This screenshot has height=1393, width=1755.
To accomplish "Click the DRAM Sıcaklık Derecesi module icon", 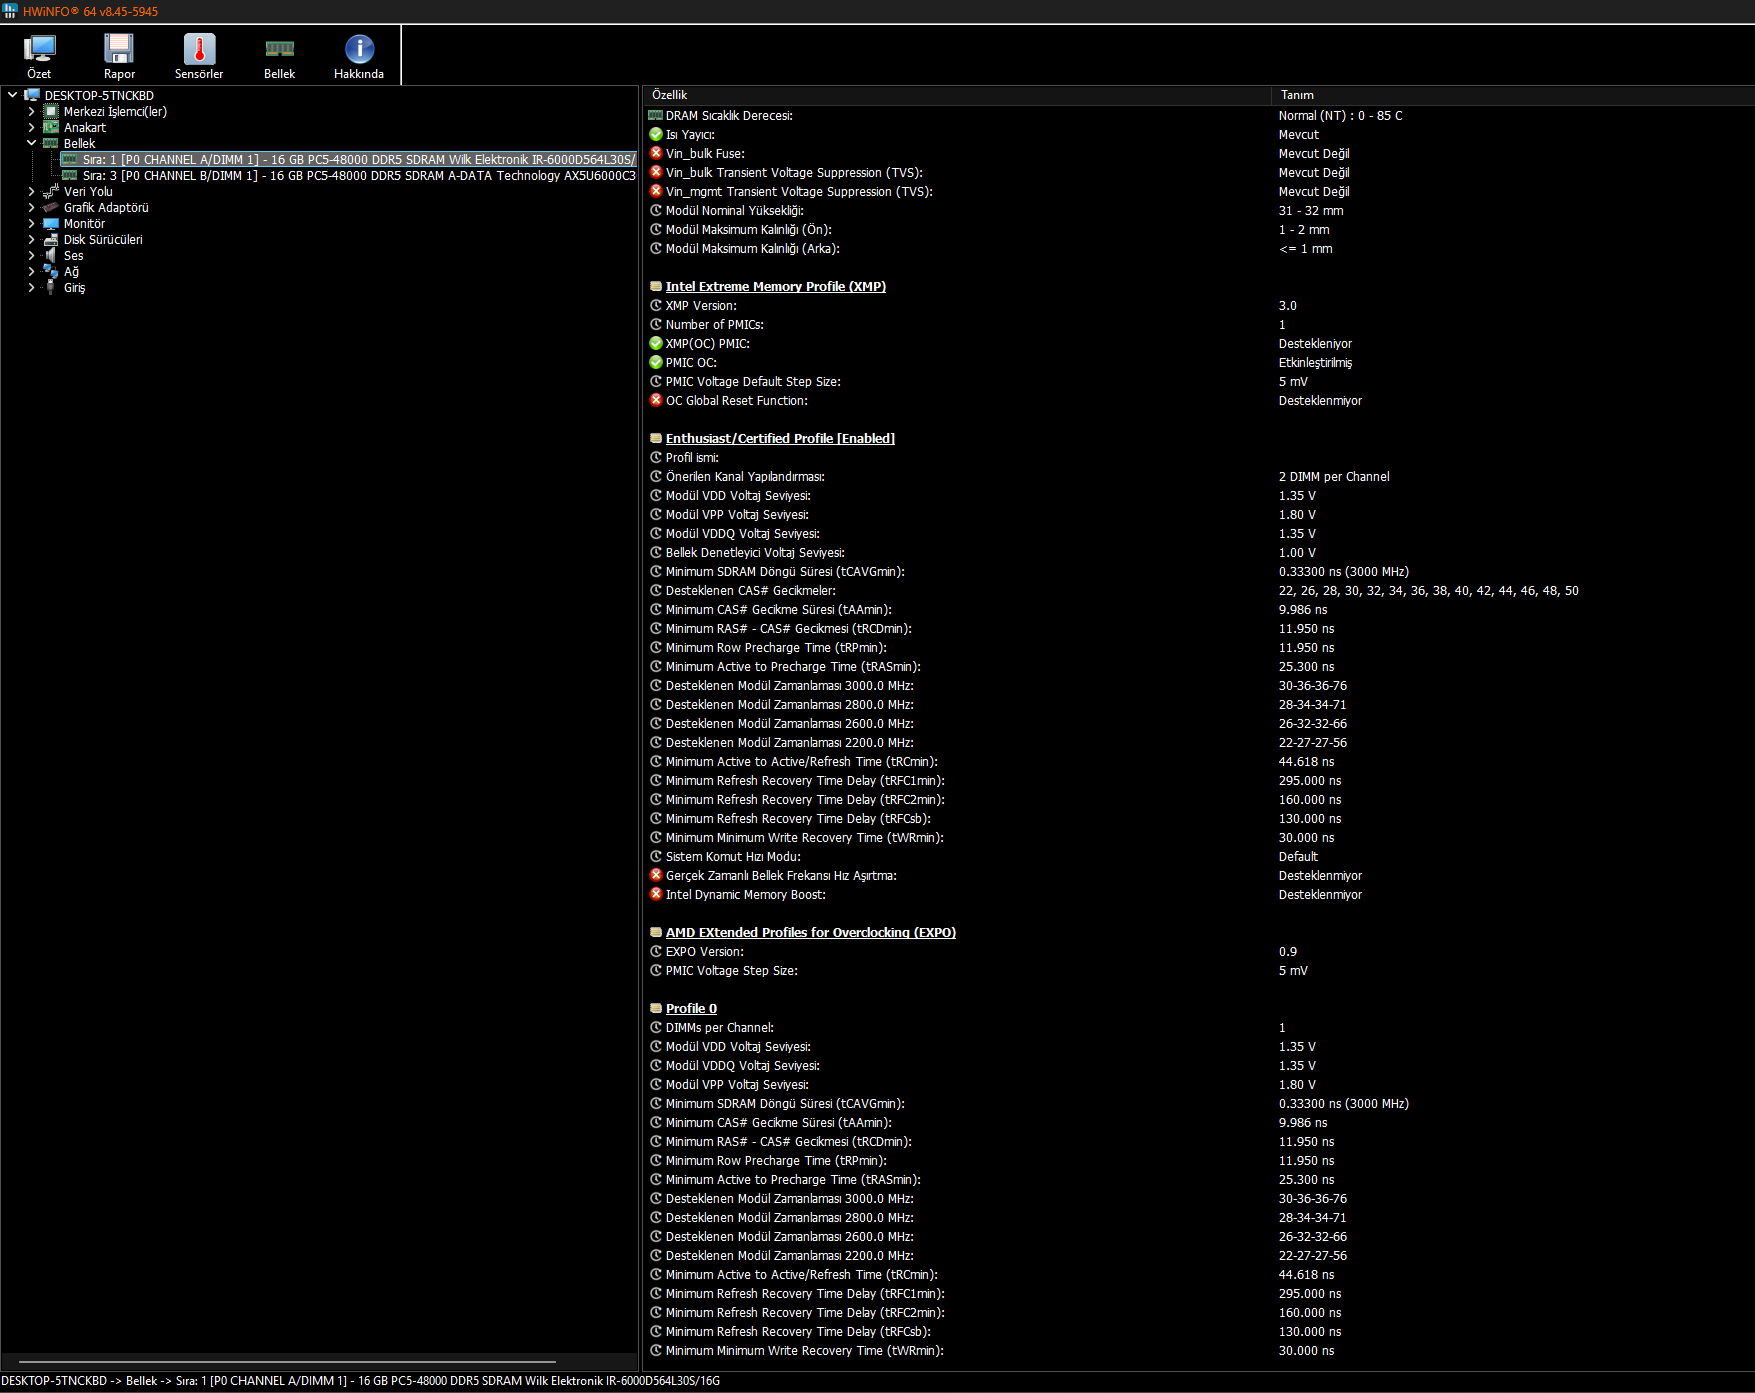I will pyautogui.click(x=656, y=115).
